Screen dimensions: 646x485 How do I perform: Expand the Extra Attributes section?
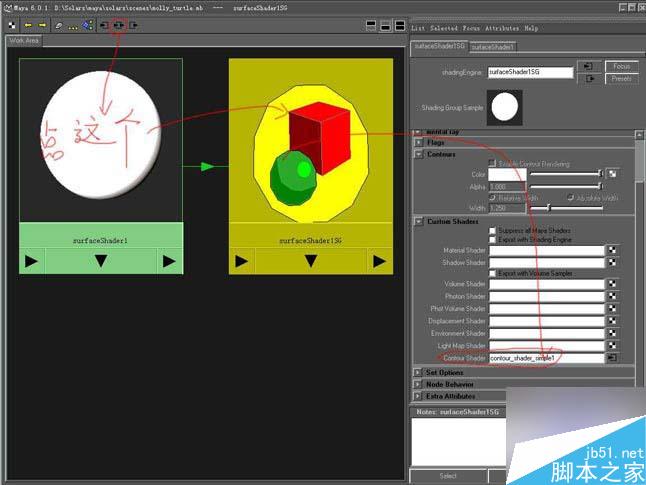tap(418, 396)
